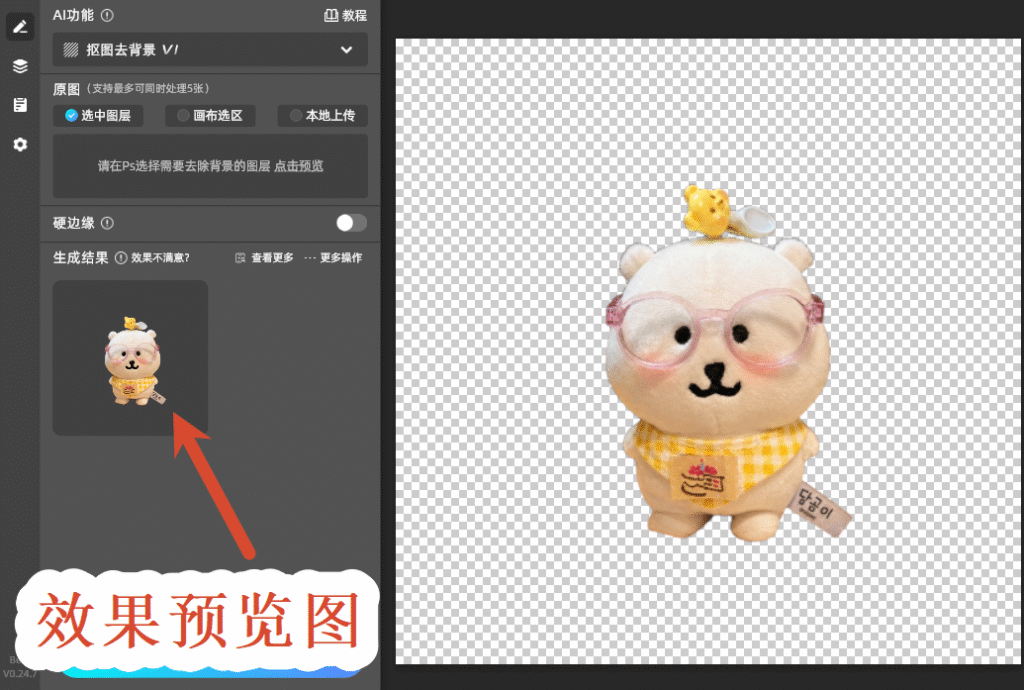The width and height of the screenshot is (1024, 690).
Task: Click the info icon beside 硬边缘
Action: (x=108, y=223)
